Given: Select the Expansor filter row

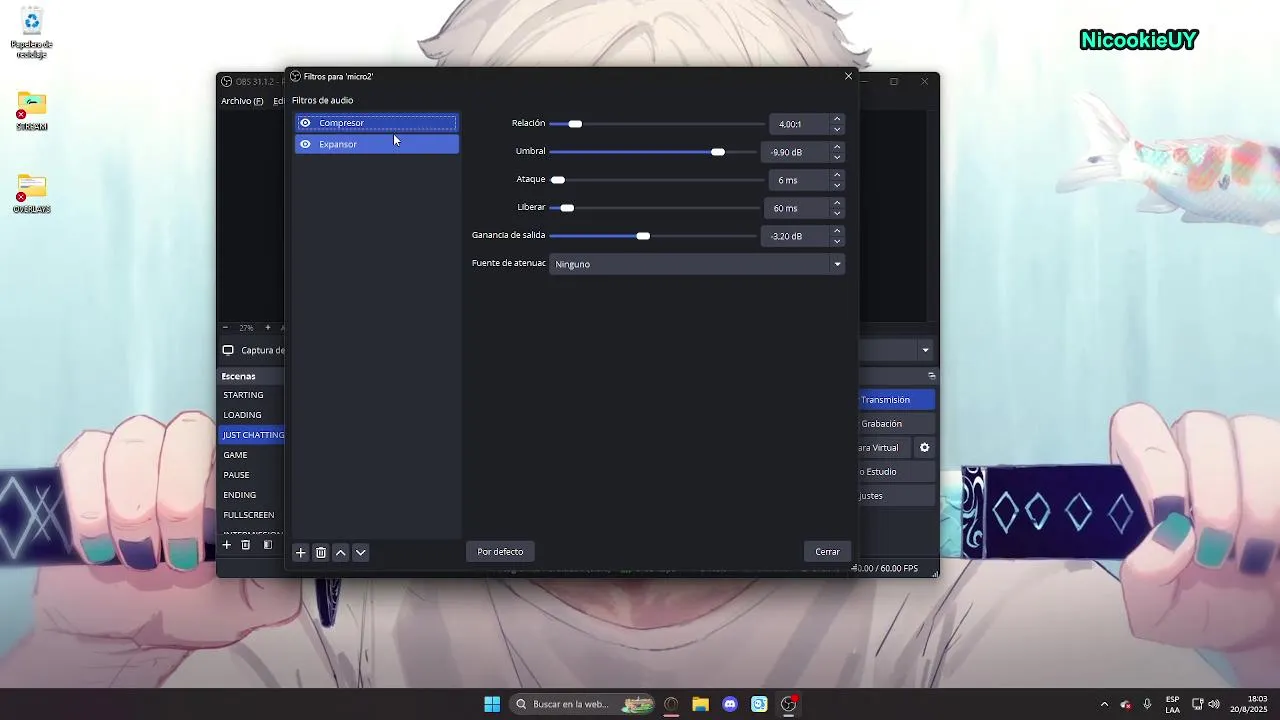Looking at the screenshot, I should pos(376,144).
